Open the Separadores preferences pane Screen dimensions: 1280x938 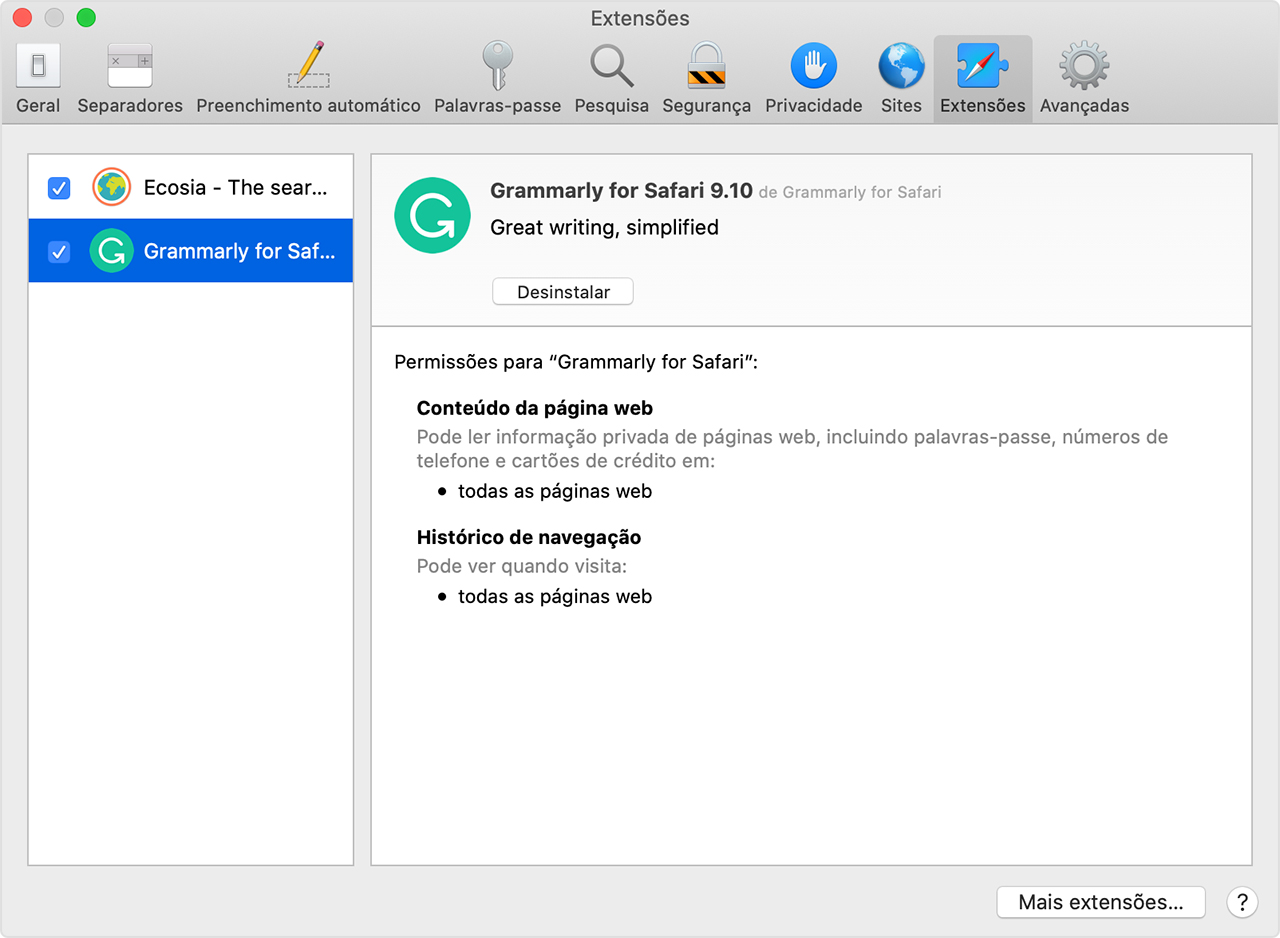coord(130,79)
